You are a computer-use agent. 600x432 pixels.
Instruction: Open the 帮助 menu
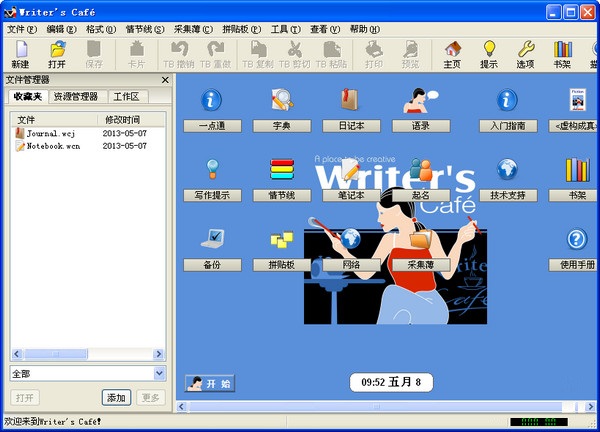pyautogui.click(x=364, y=29)
